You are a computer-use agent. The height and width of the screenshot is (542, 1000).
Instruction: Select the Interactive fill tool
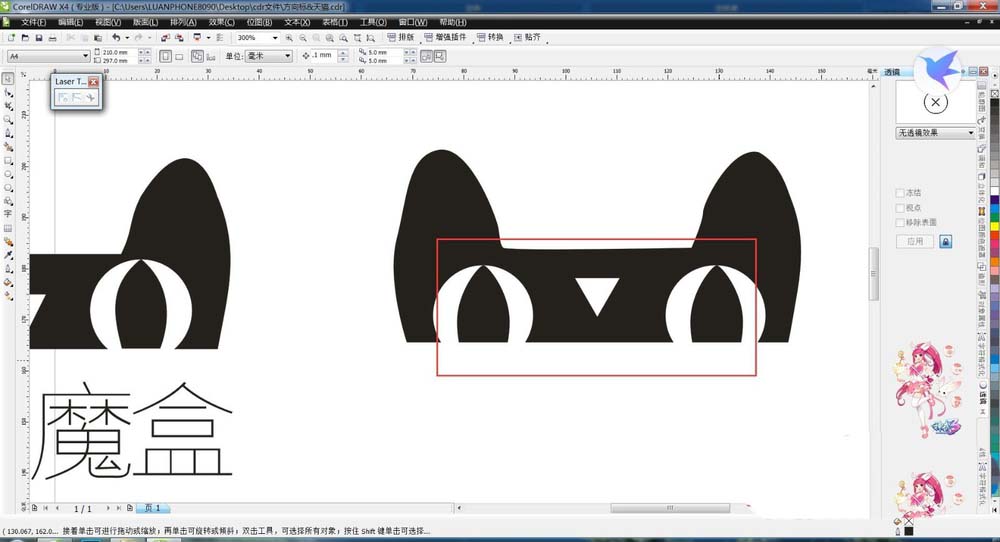pos(8,296)
